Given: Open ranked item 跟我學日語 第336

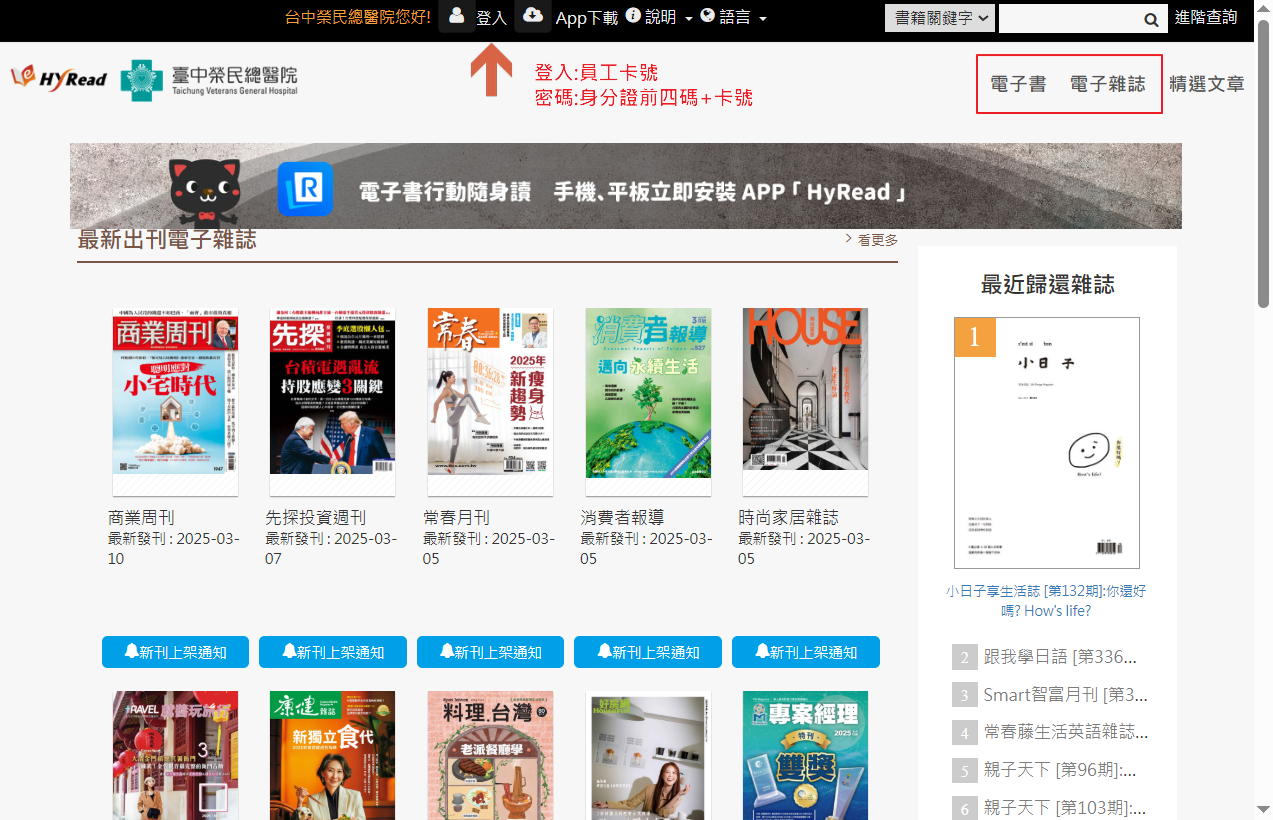Looking at the screenshot, I should point(1060,657).
